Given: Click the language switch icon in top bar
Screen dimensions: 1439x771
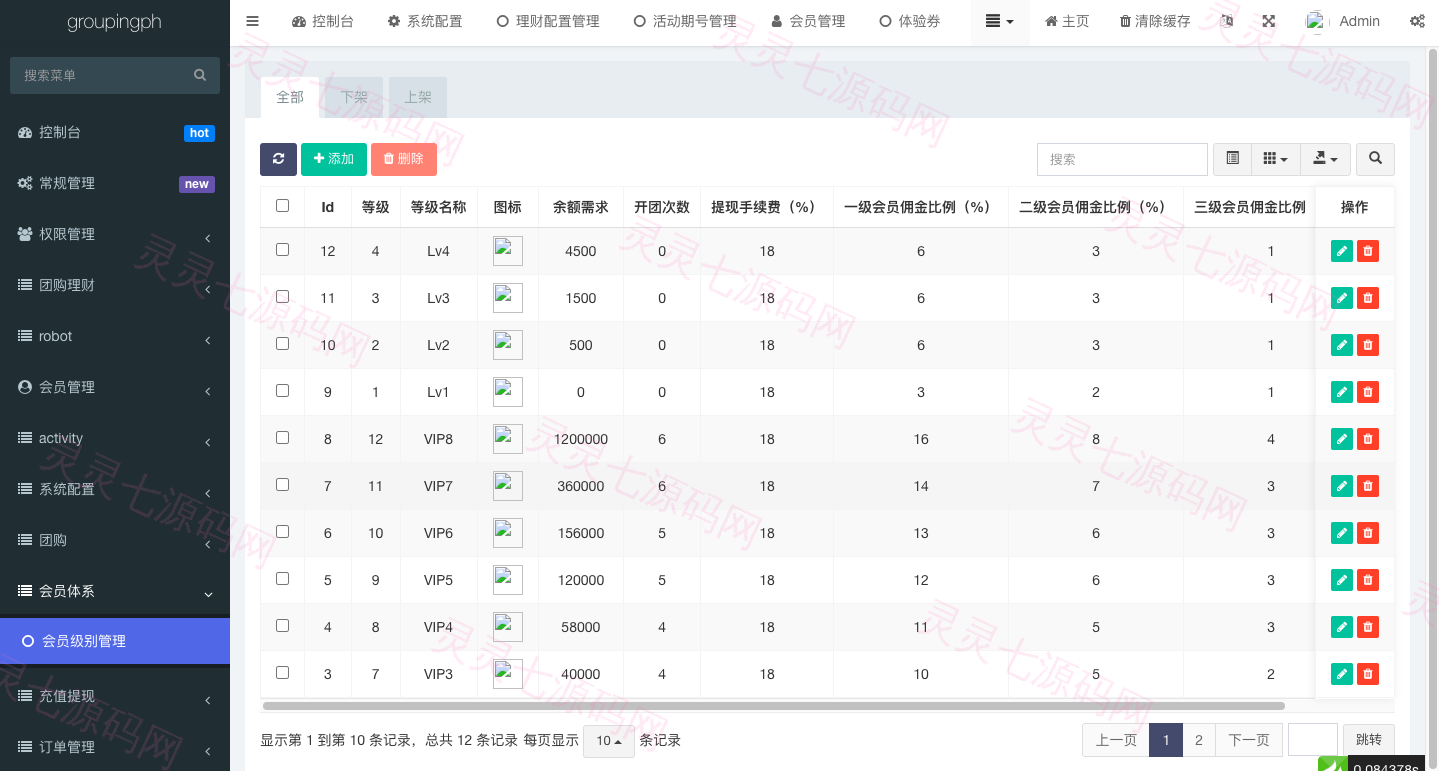Looking at the screenshot, I should tap(1227, 21).
